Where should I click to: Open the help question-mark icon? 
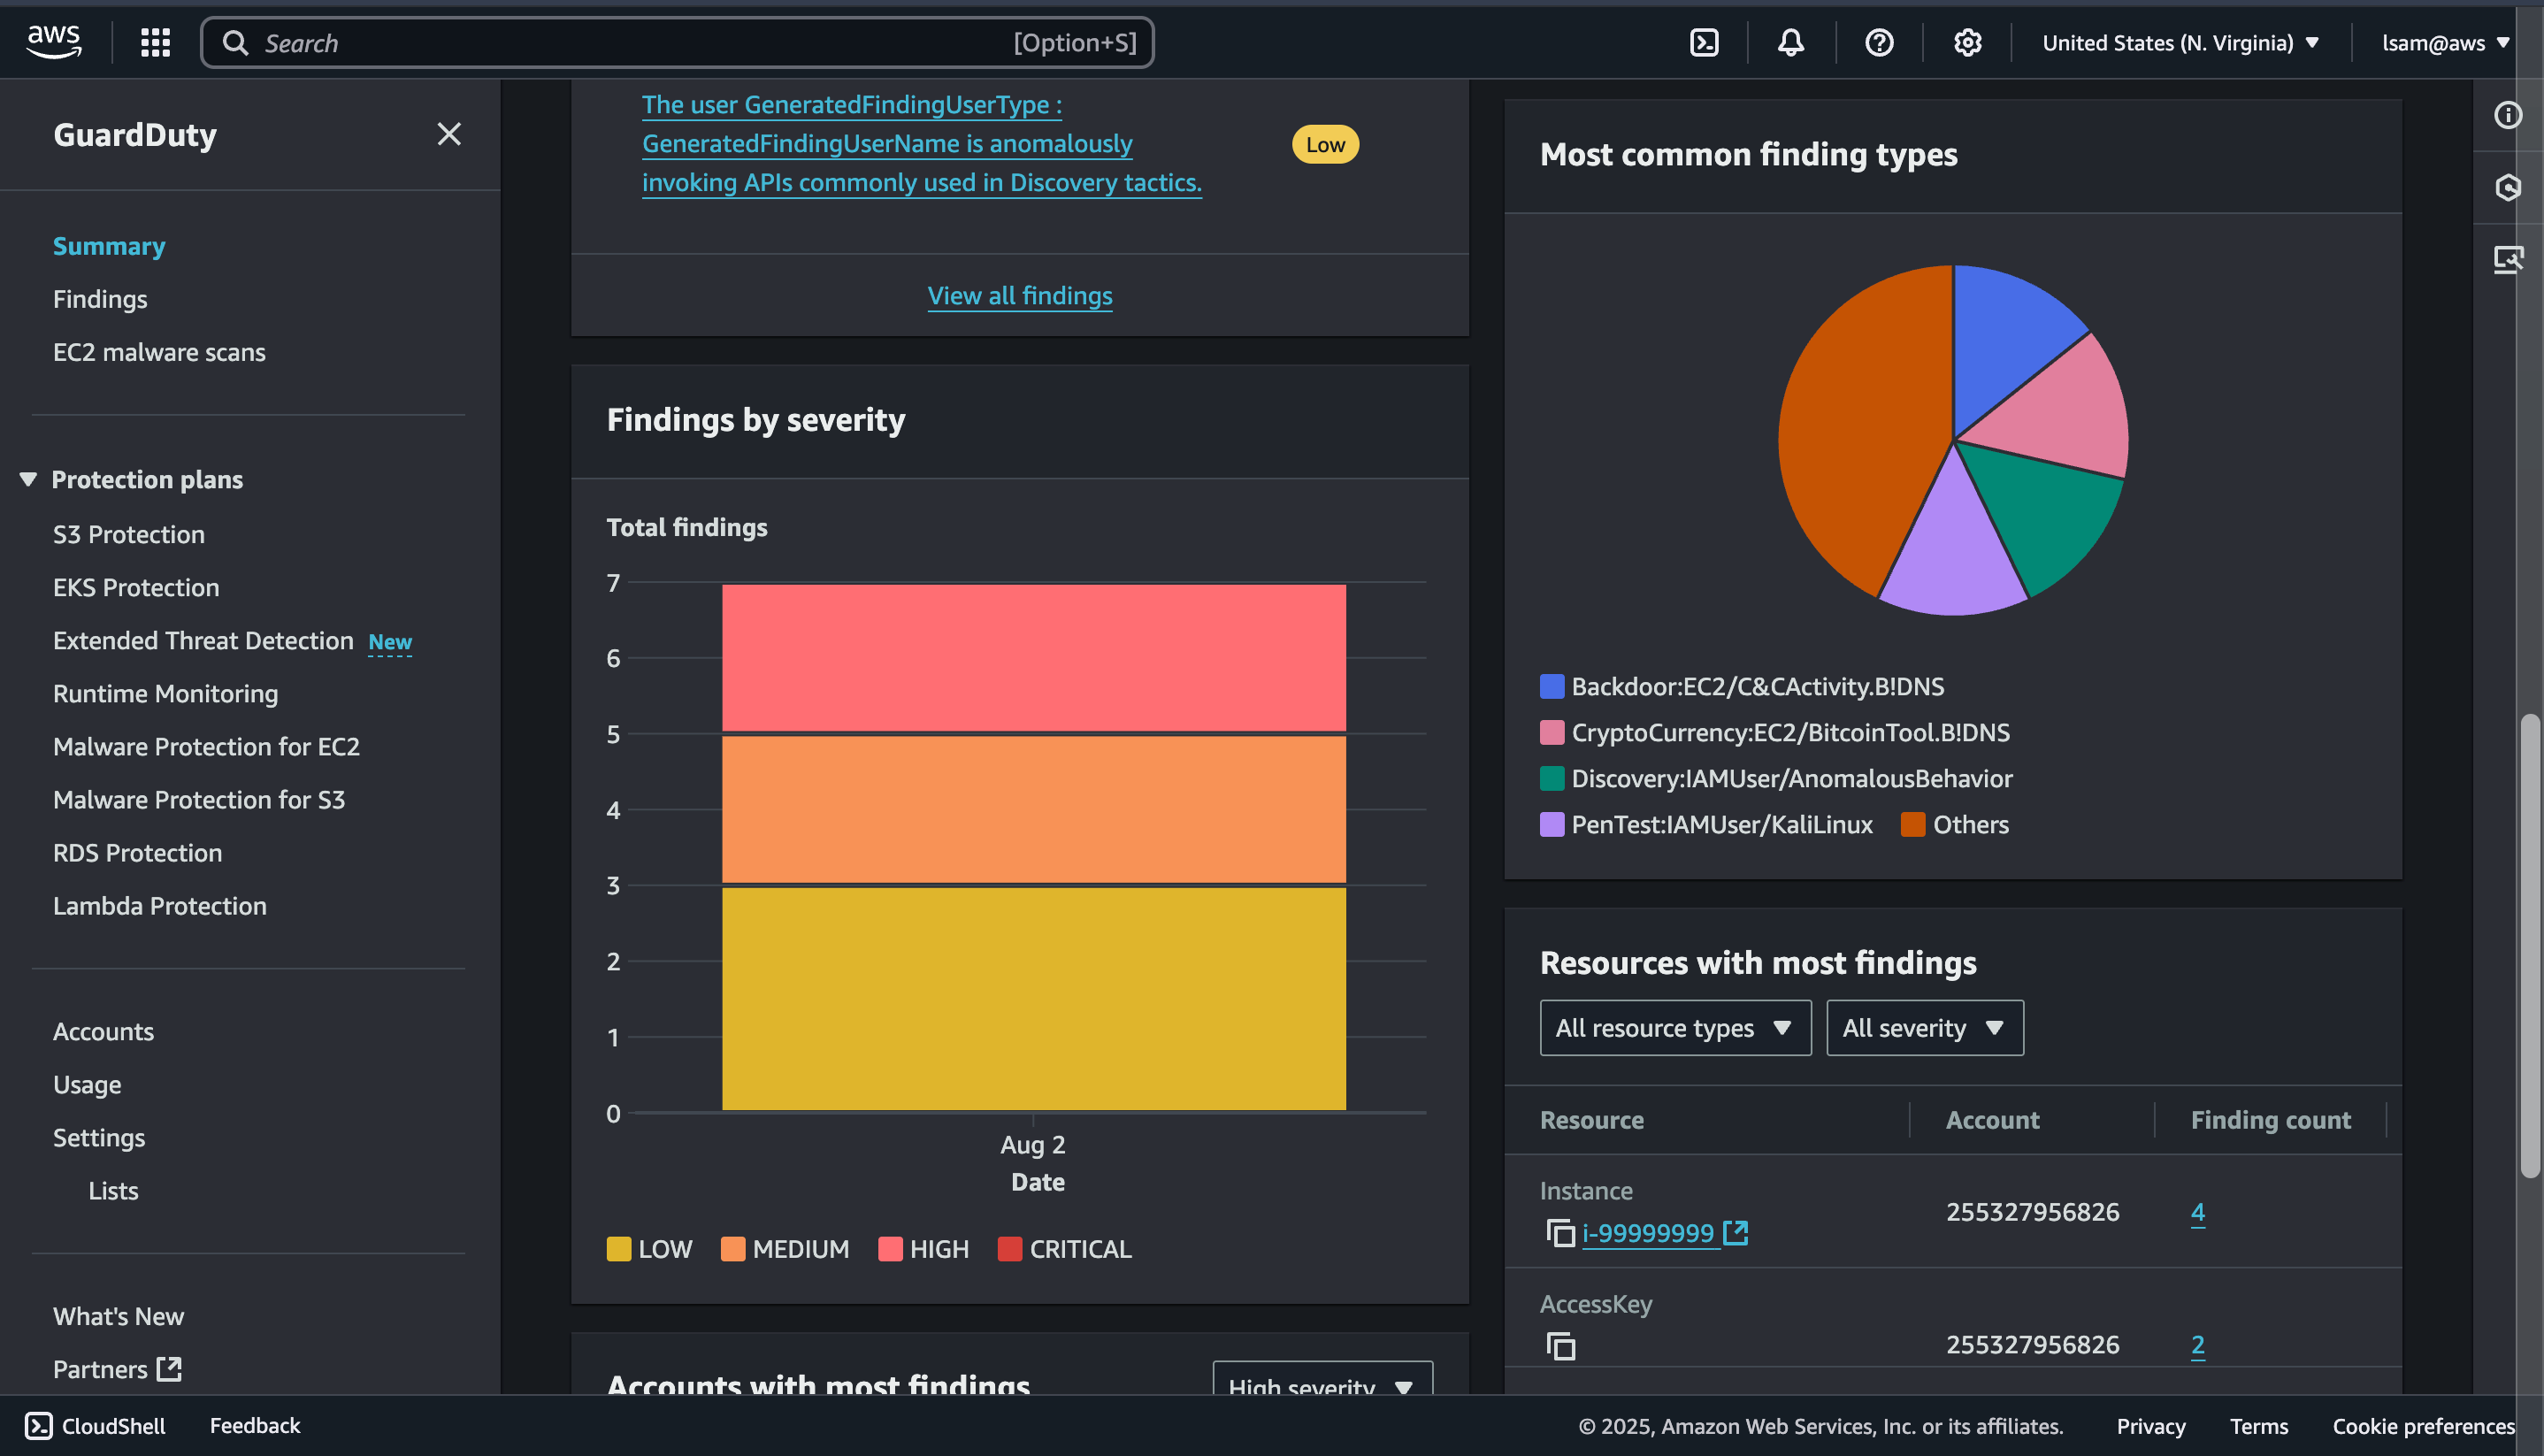pos(1879,42)
